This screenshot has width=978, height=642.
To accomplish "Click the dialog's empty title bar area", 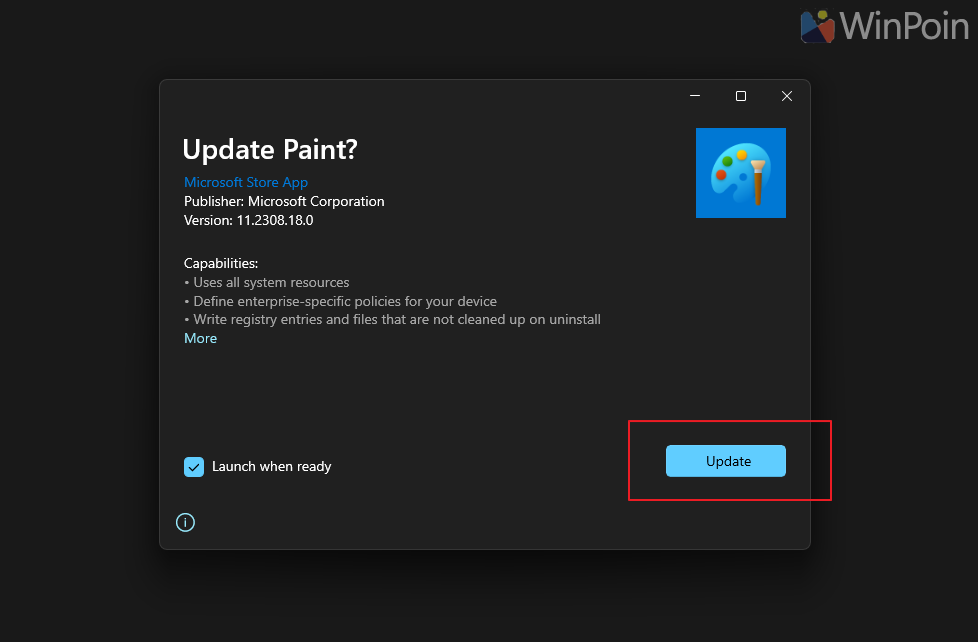I will click(x=420, y=96).
